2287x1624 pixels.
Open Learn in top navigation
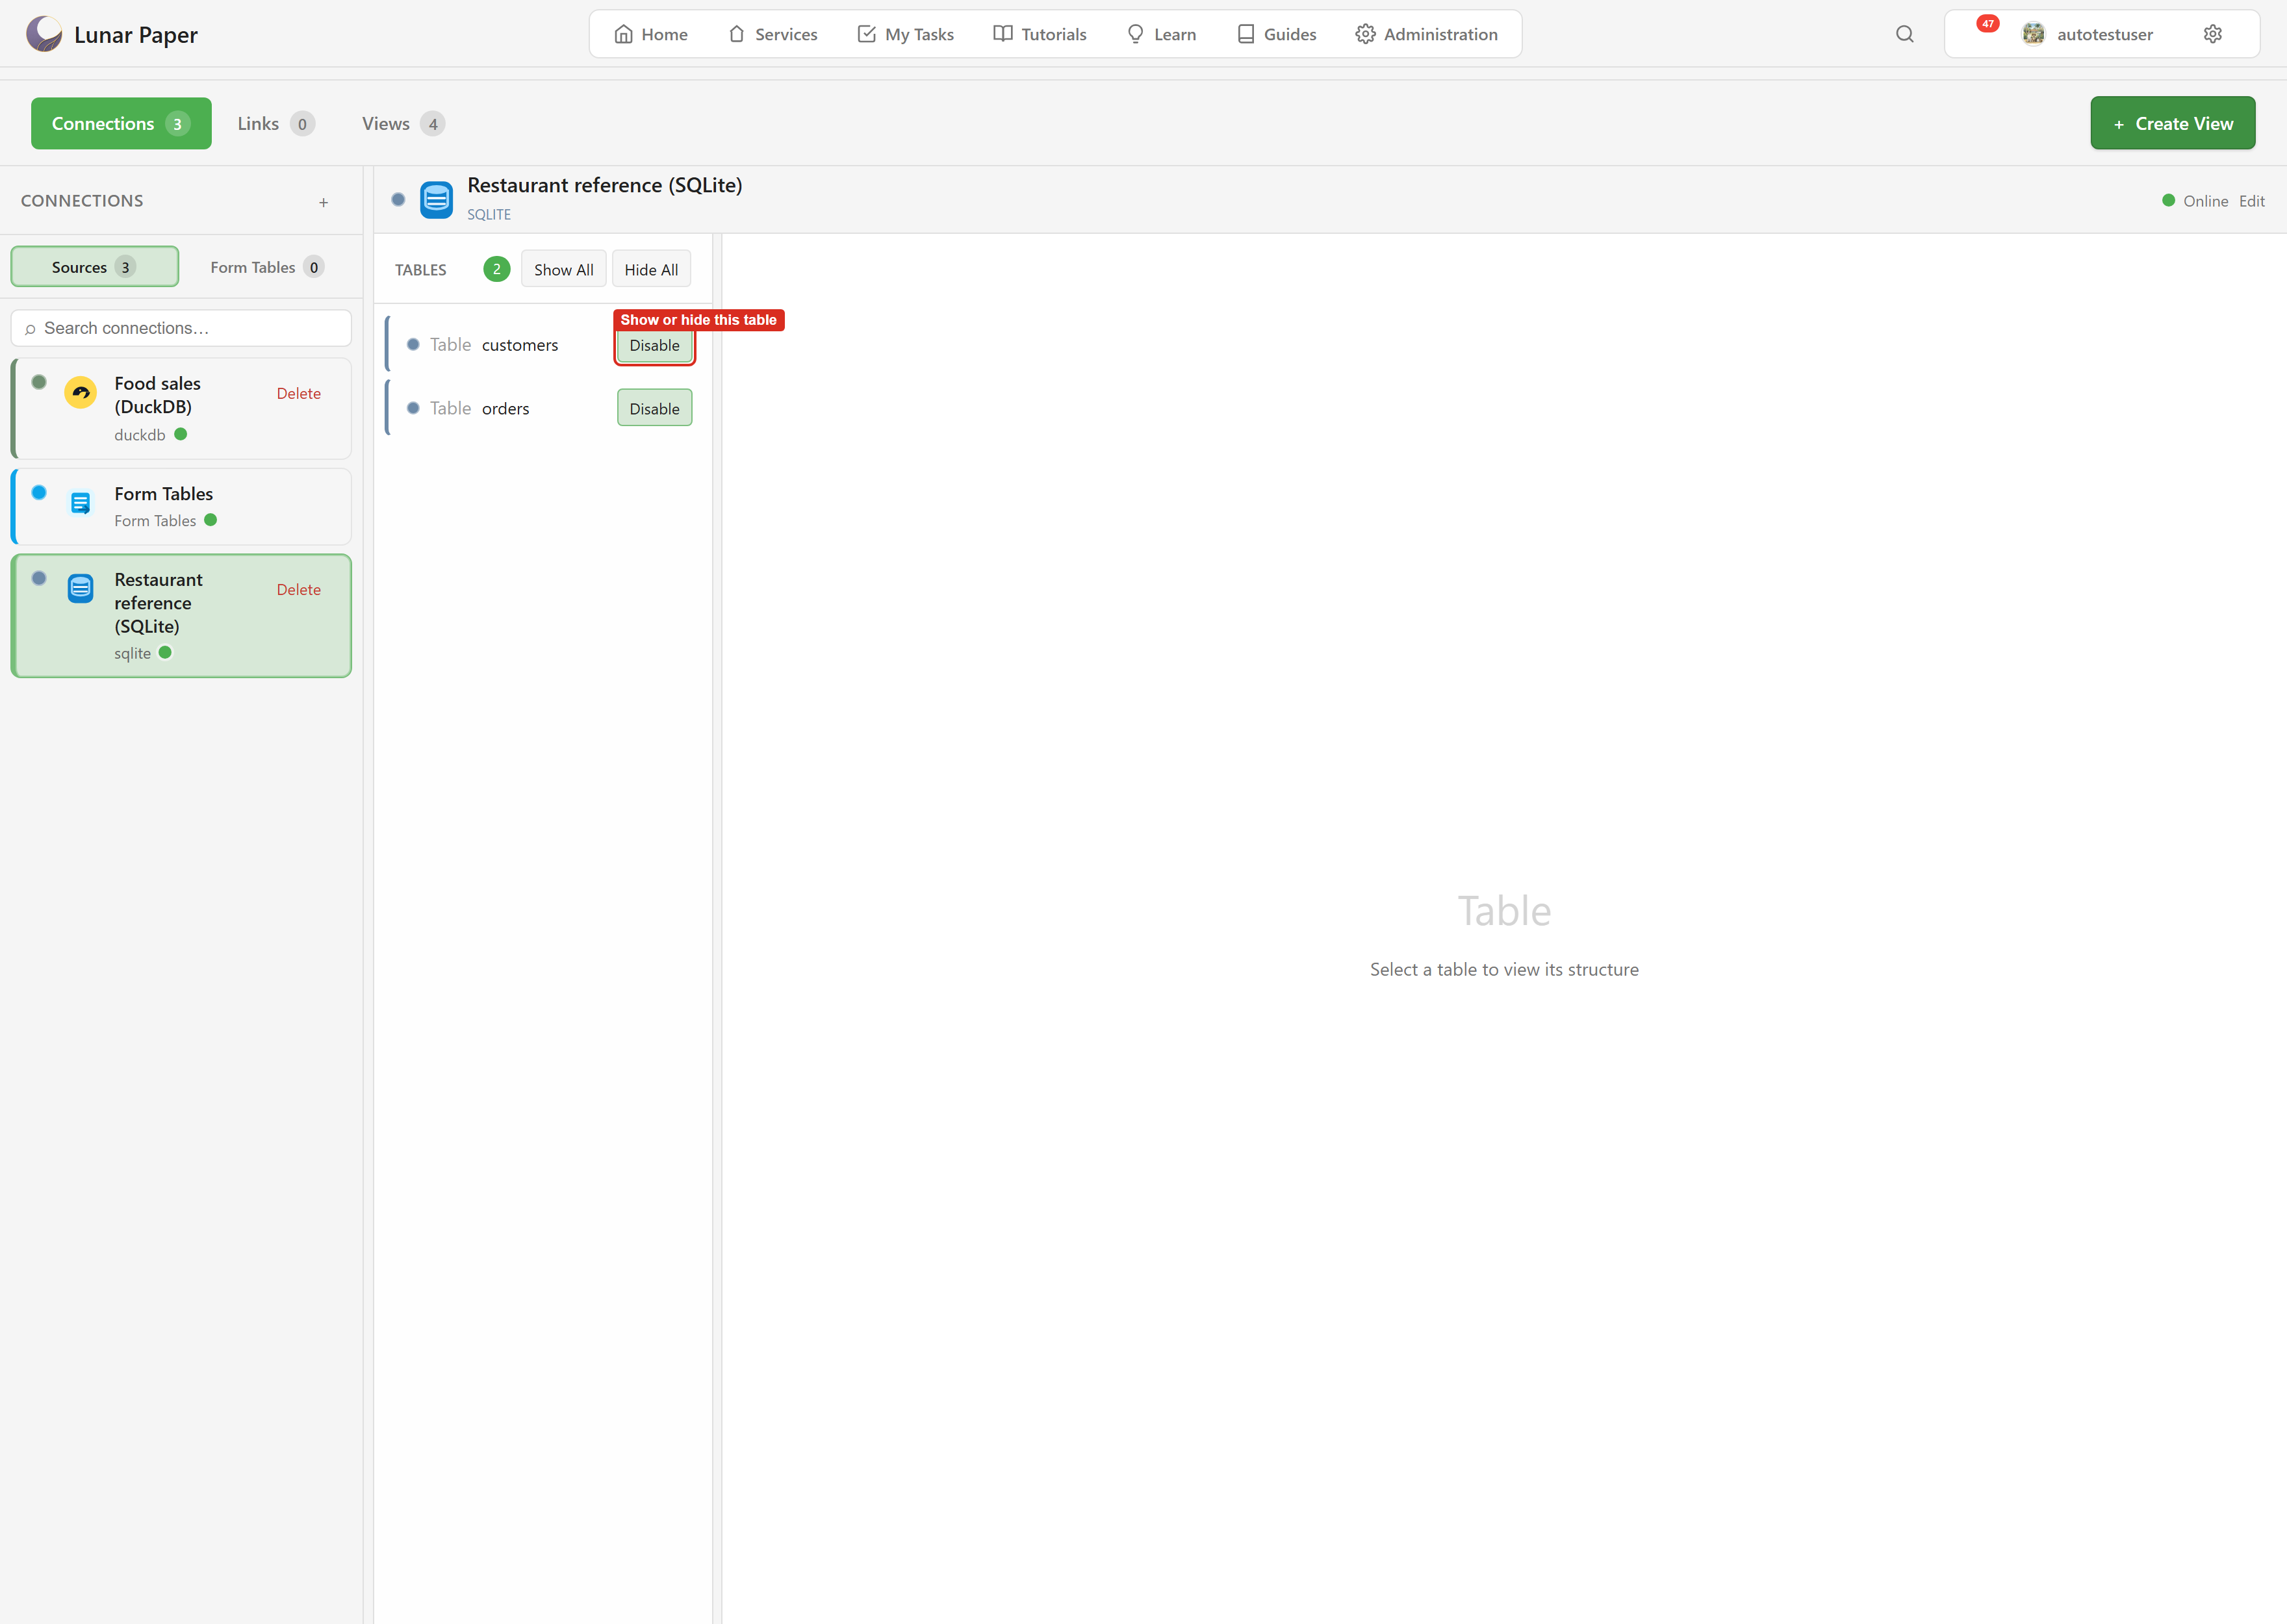click(1161, 34)
